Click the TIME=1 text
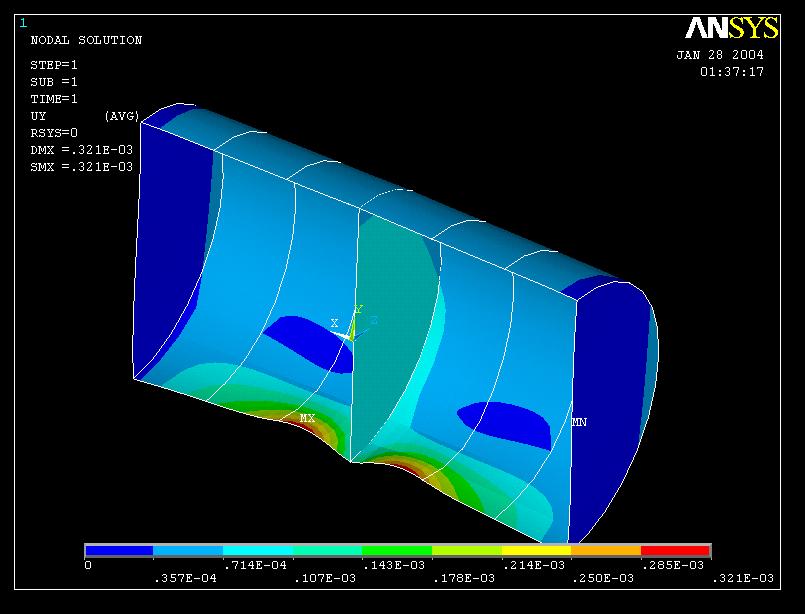Screen dimensions: 805x614 (54, 99)
